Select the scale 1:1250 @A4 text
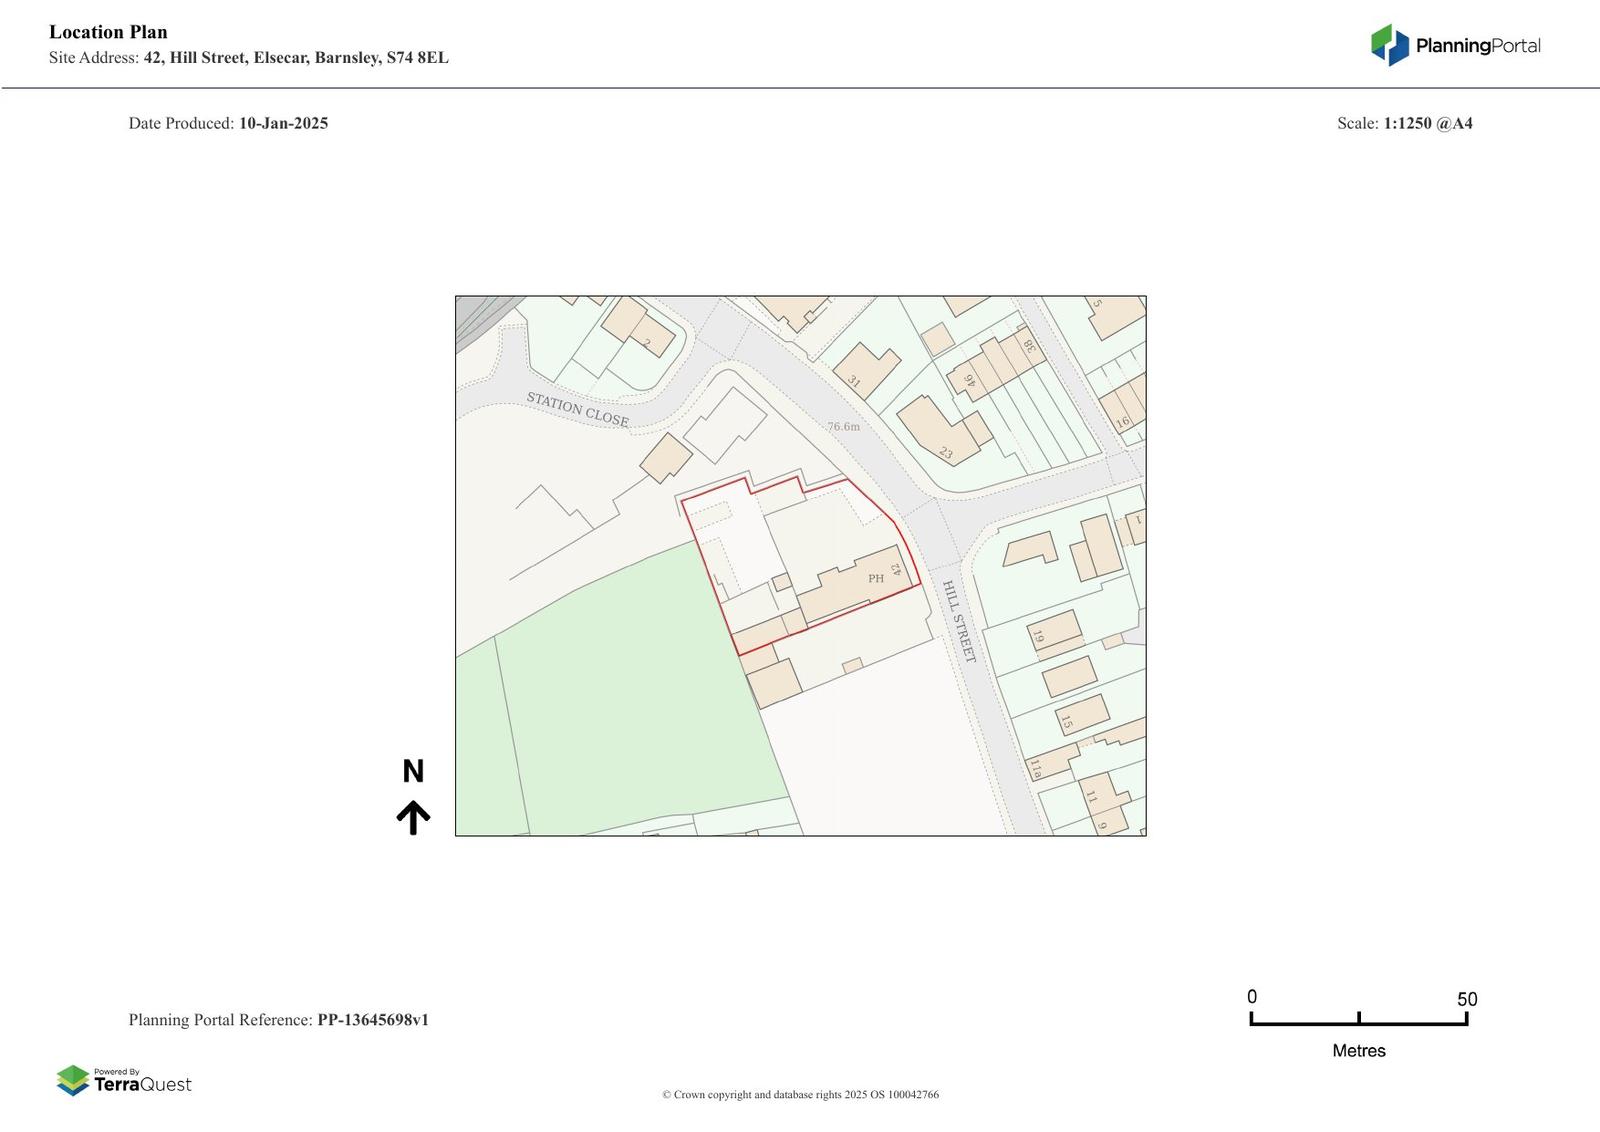The height and width of the screenshot is (1132, 1600). click(x=1427, y=123)
